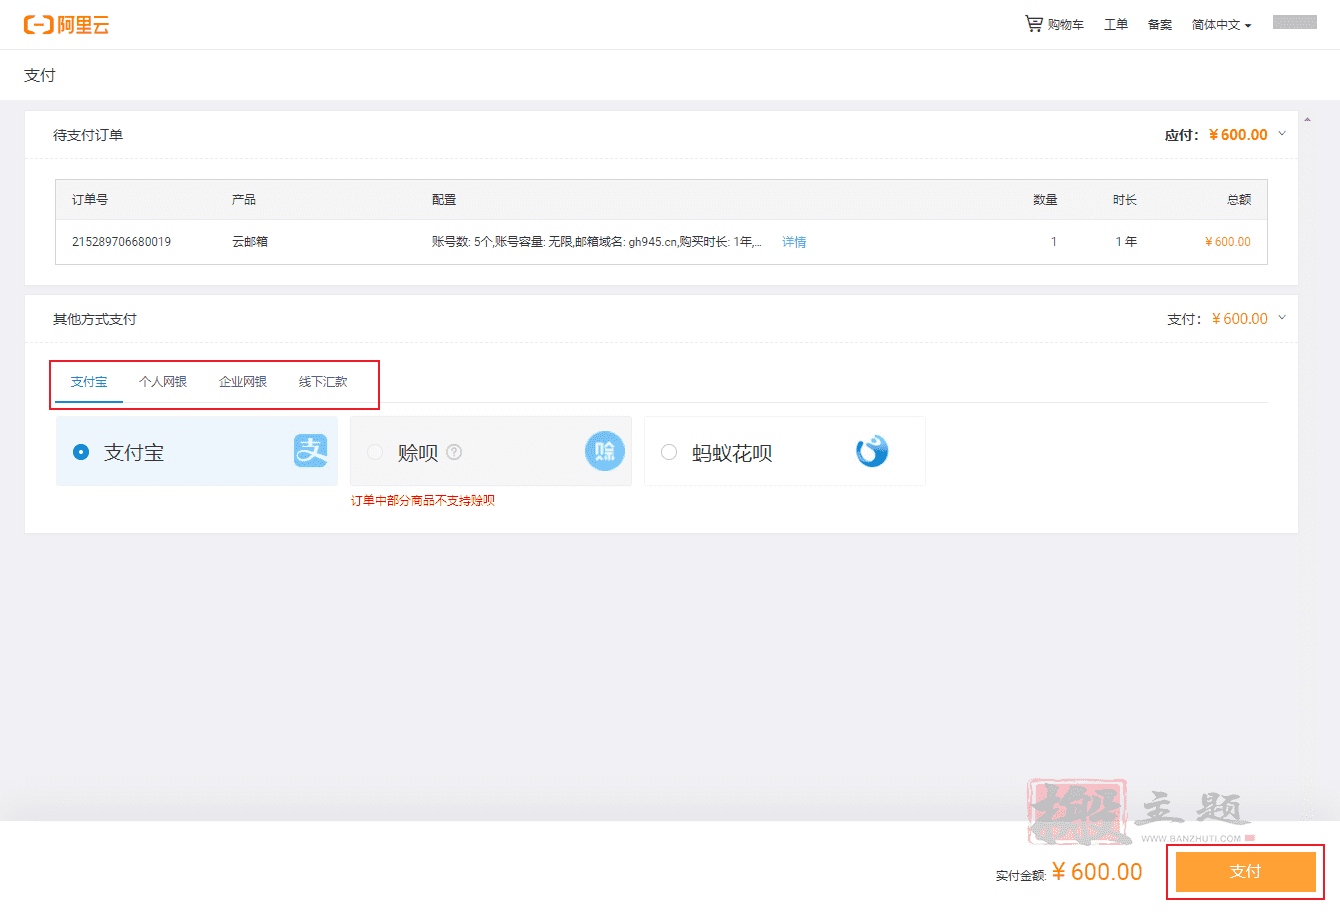1340x921 pixels.
Task: Click the orange 支付 button
Action: click(1245, 872)
